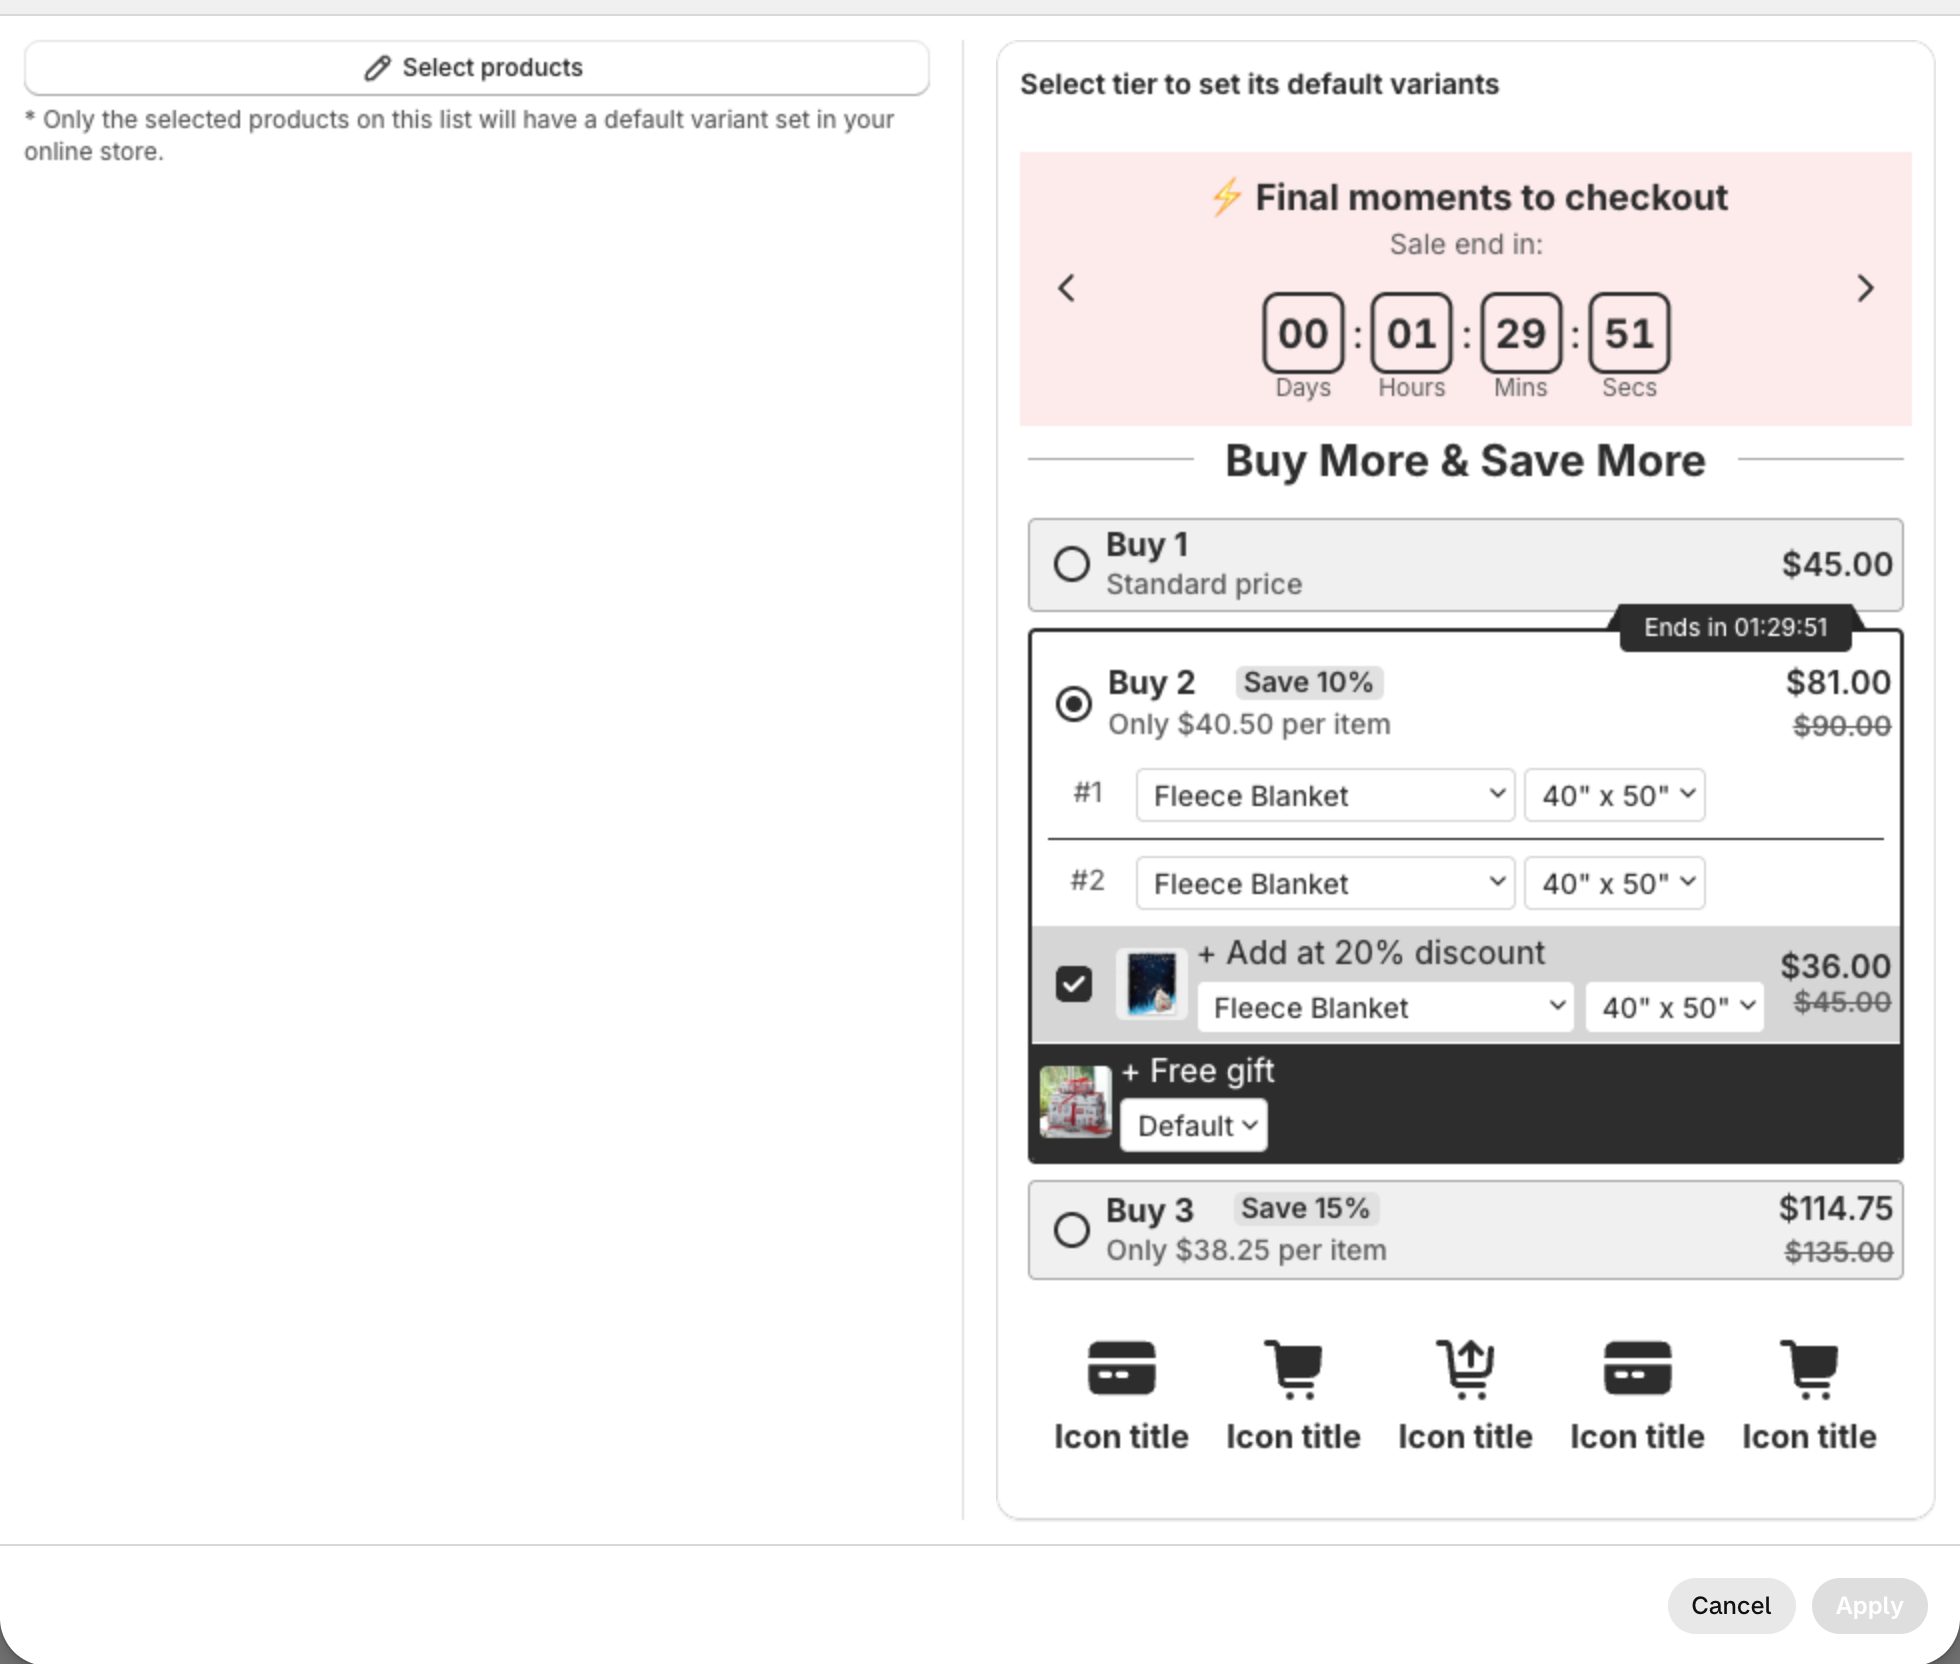This screenshot has width=1960, height=1664.
Task: Click the Days countdown box showing 00
Action: pos(1303,332)
